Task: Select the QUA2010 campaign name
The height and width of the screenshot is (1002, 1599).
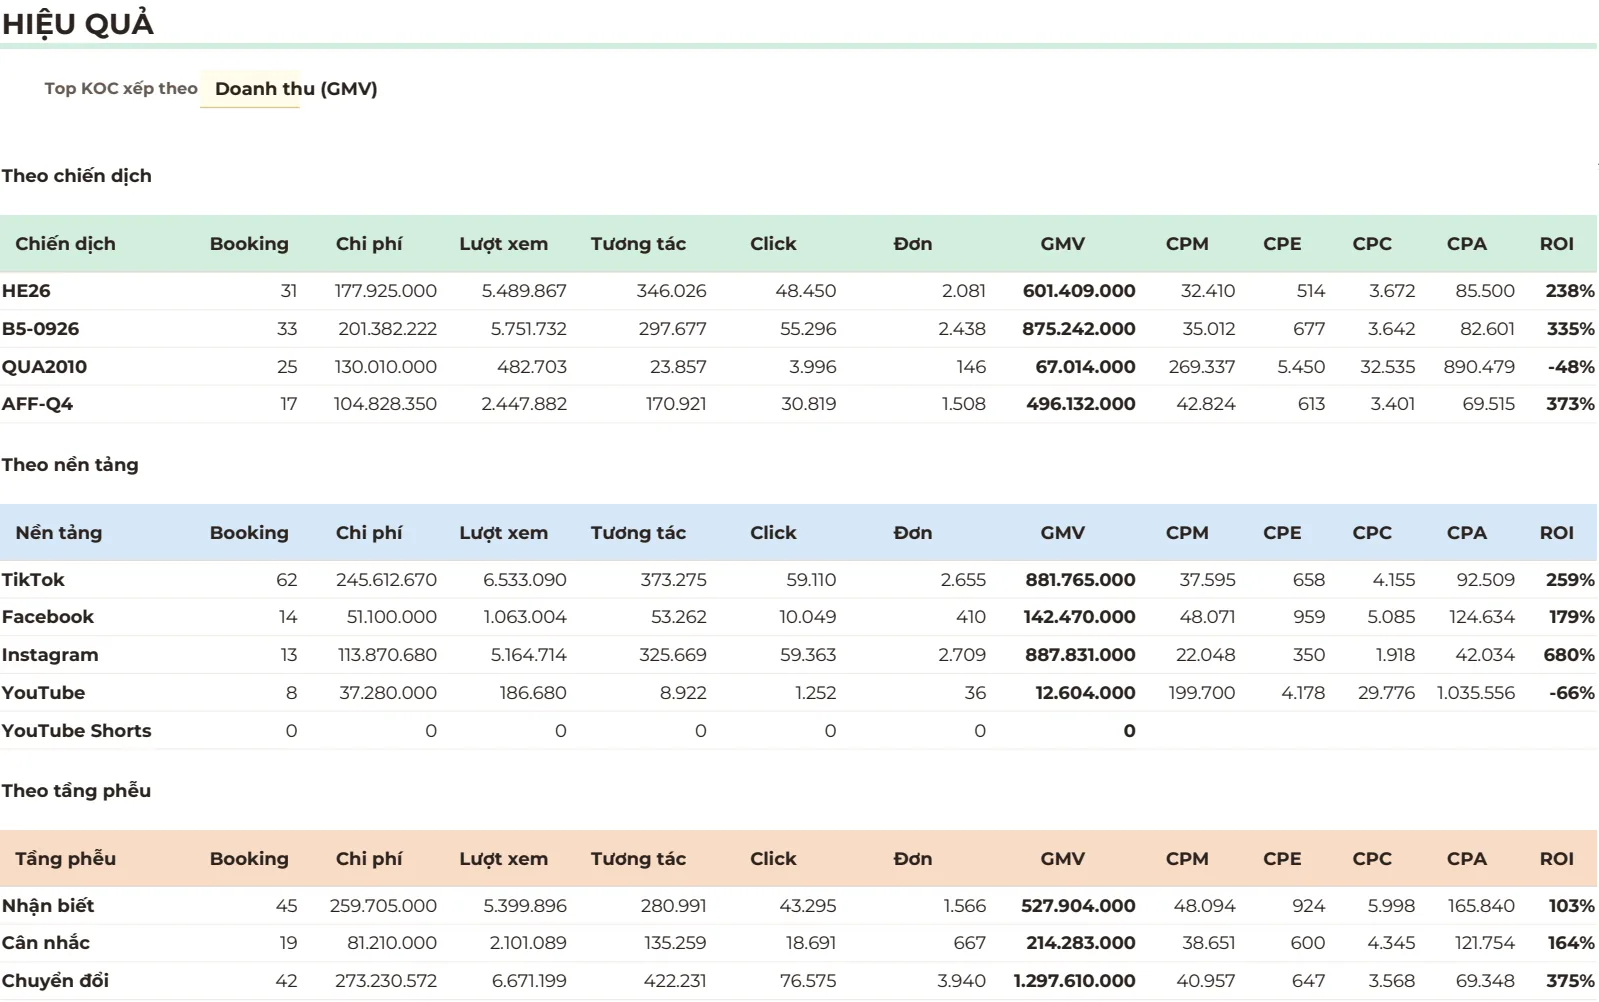Action: [44, 367]
